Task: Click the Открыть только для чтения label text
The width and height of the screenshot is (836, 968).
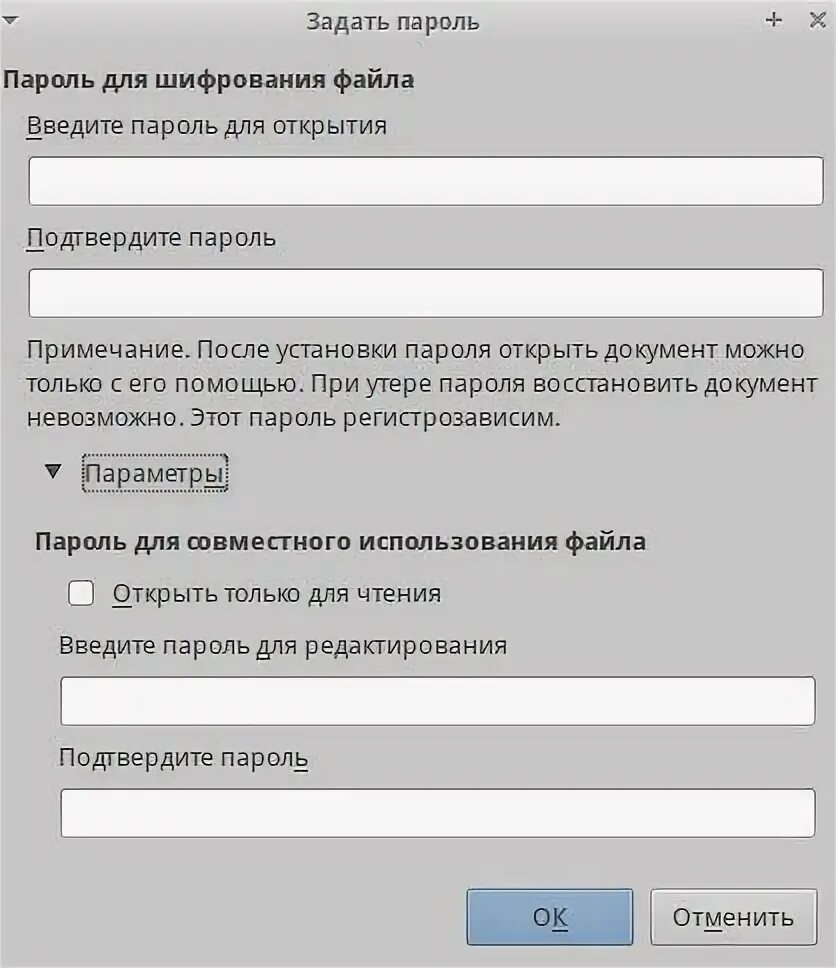Action: [277, 593]
